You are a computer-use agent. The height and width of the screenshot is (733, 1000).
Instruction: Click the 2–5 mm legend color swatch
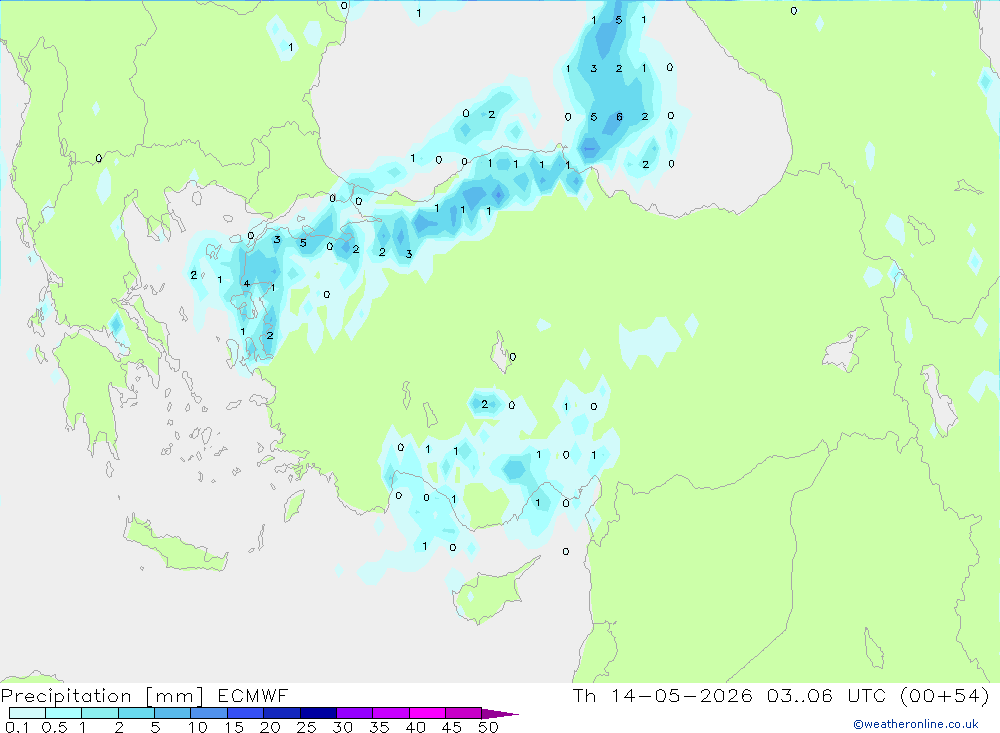(x=136, y=713)
